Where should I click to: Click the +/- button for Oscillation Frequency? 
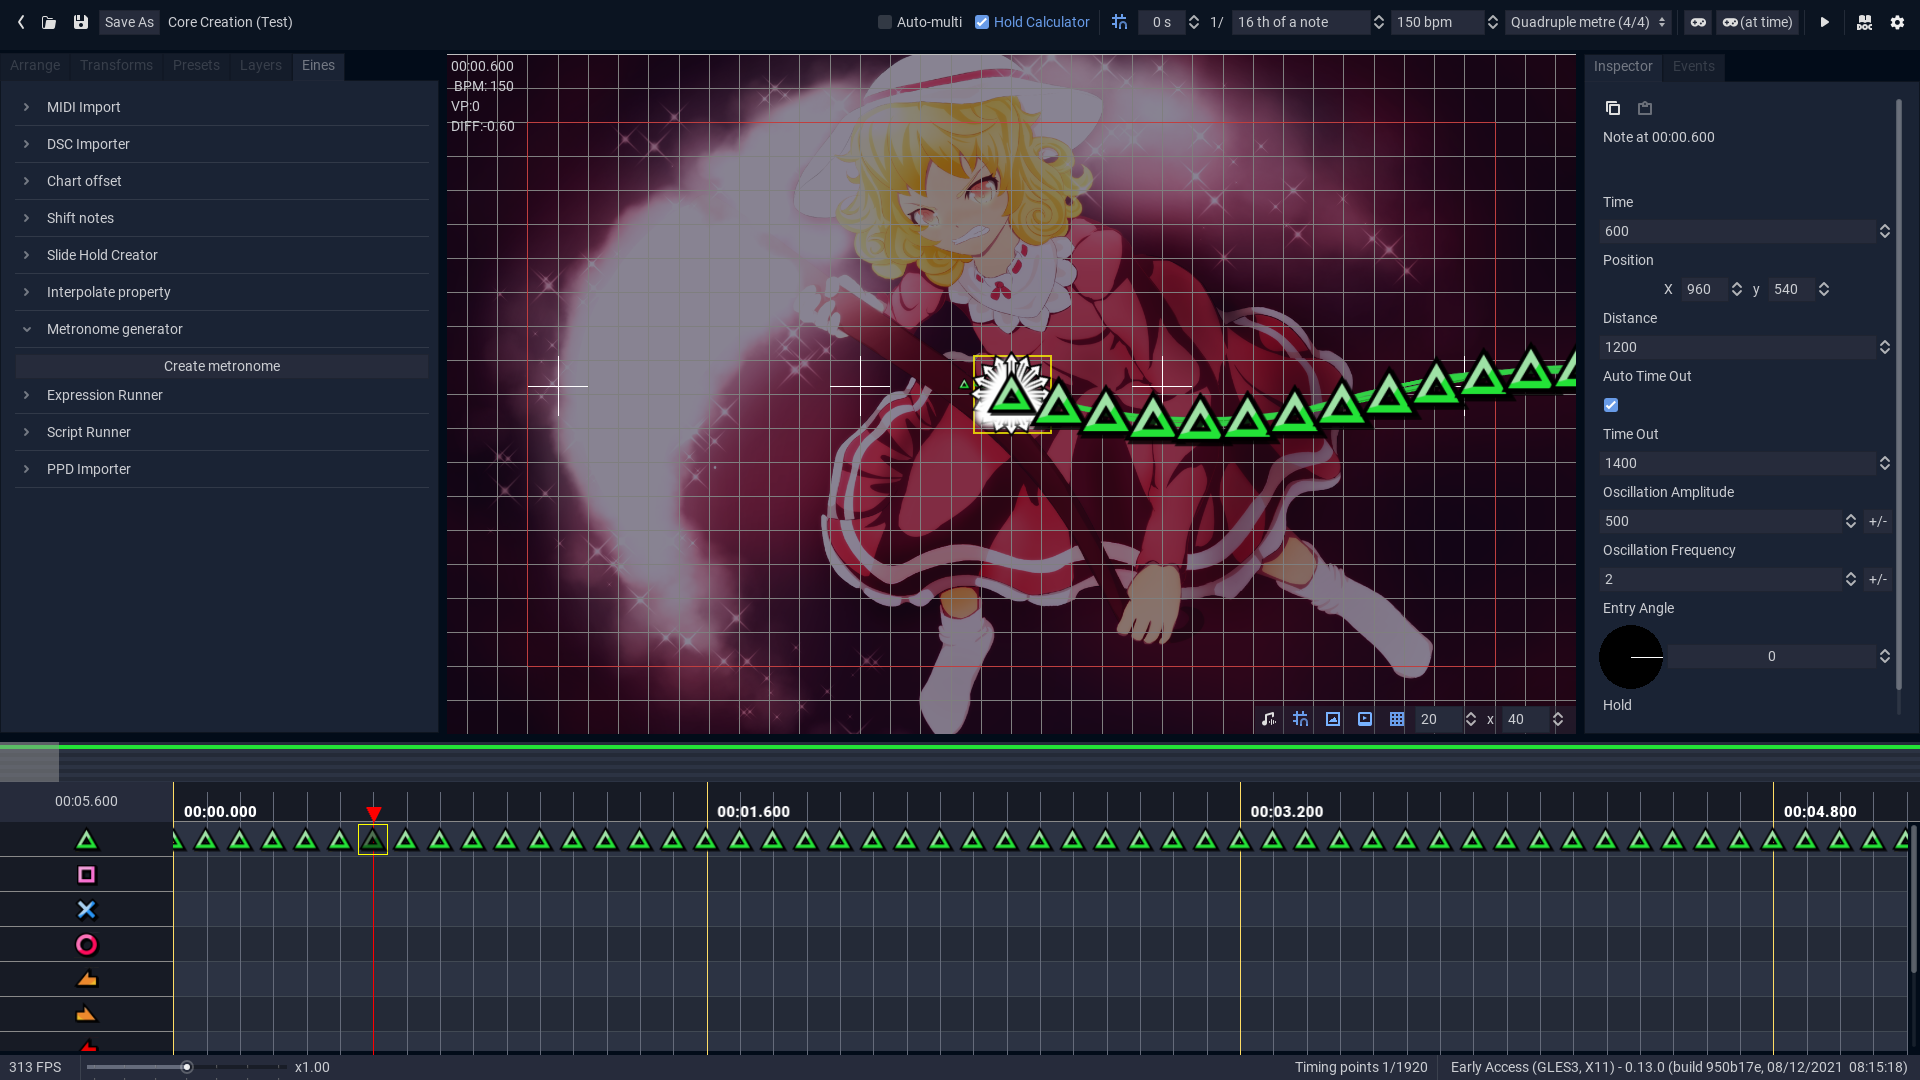[x=1878, y=579]
